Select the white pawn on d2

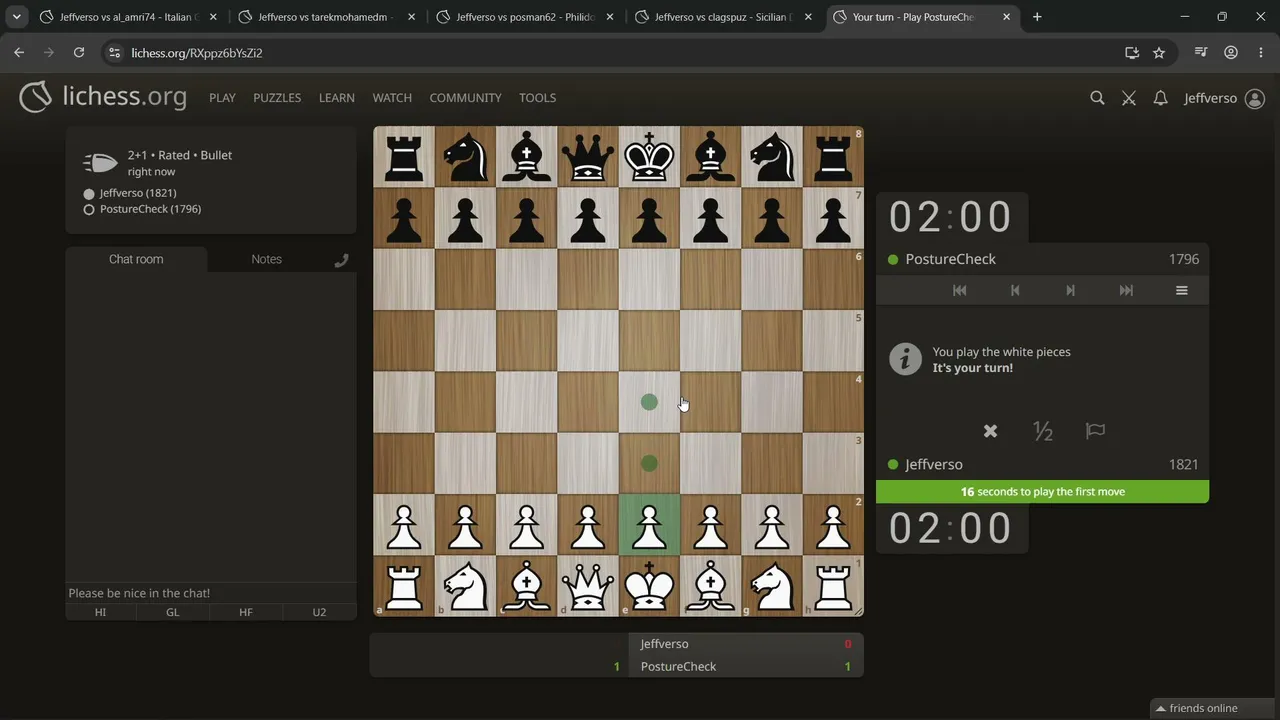click(x=588, y=525)
